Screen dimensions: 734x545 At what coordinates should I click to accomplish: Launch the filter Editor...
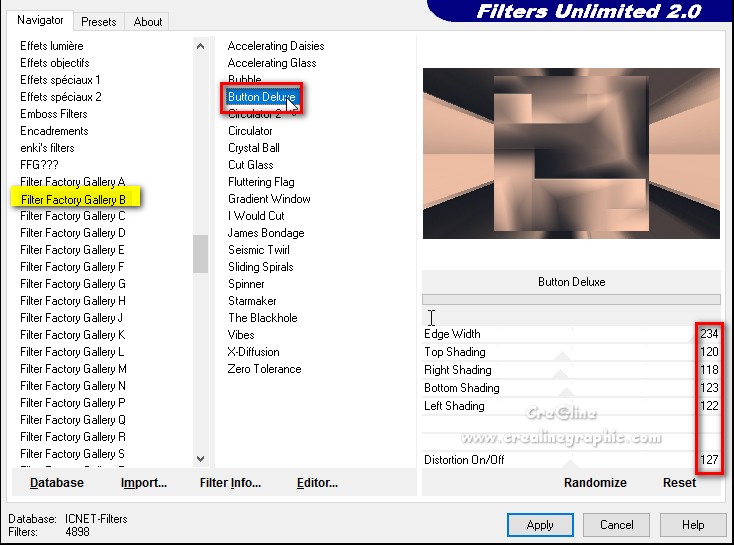pyautogui.click(x=317, y=482)
